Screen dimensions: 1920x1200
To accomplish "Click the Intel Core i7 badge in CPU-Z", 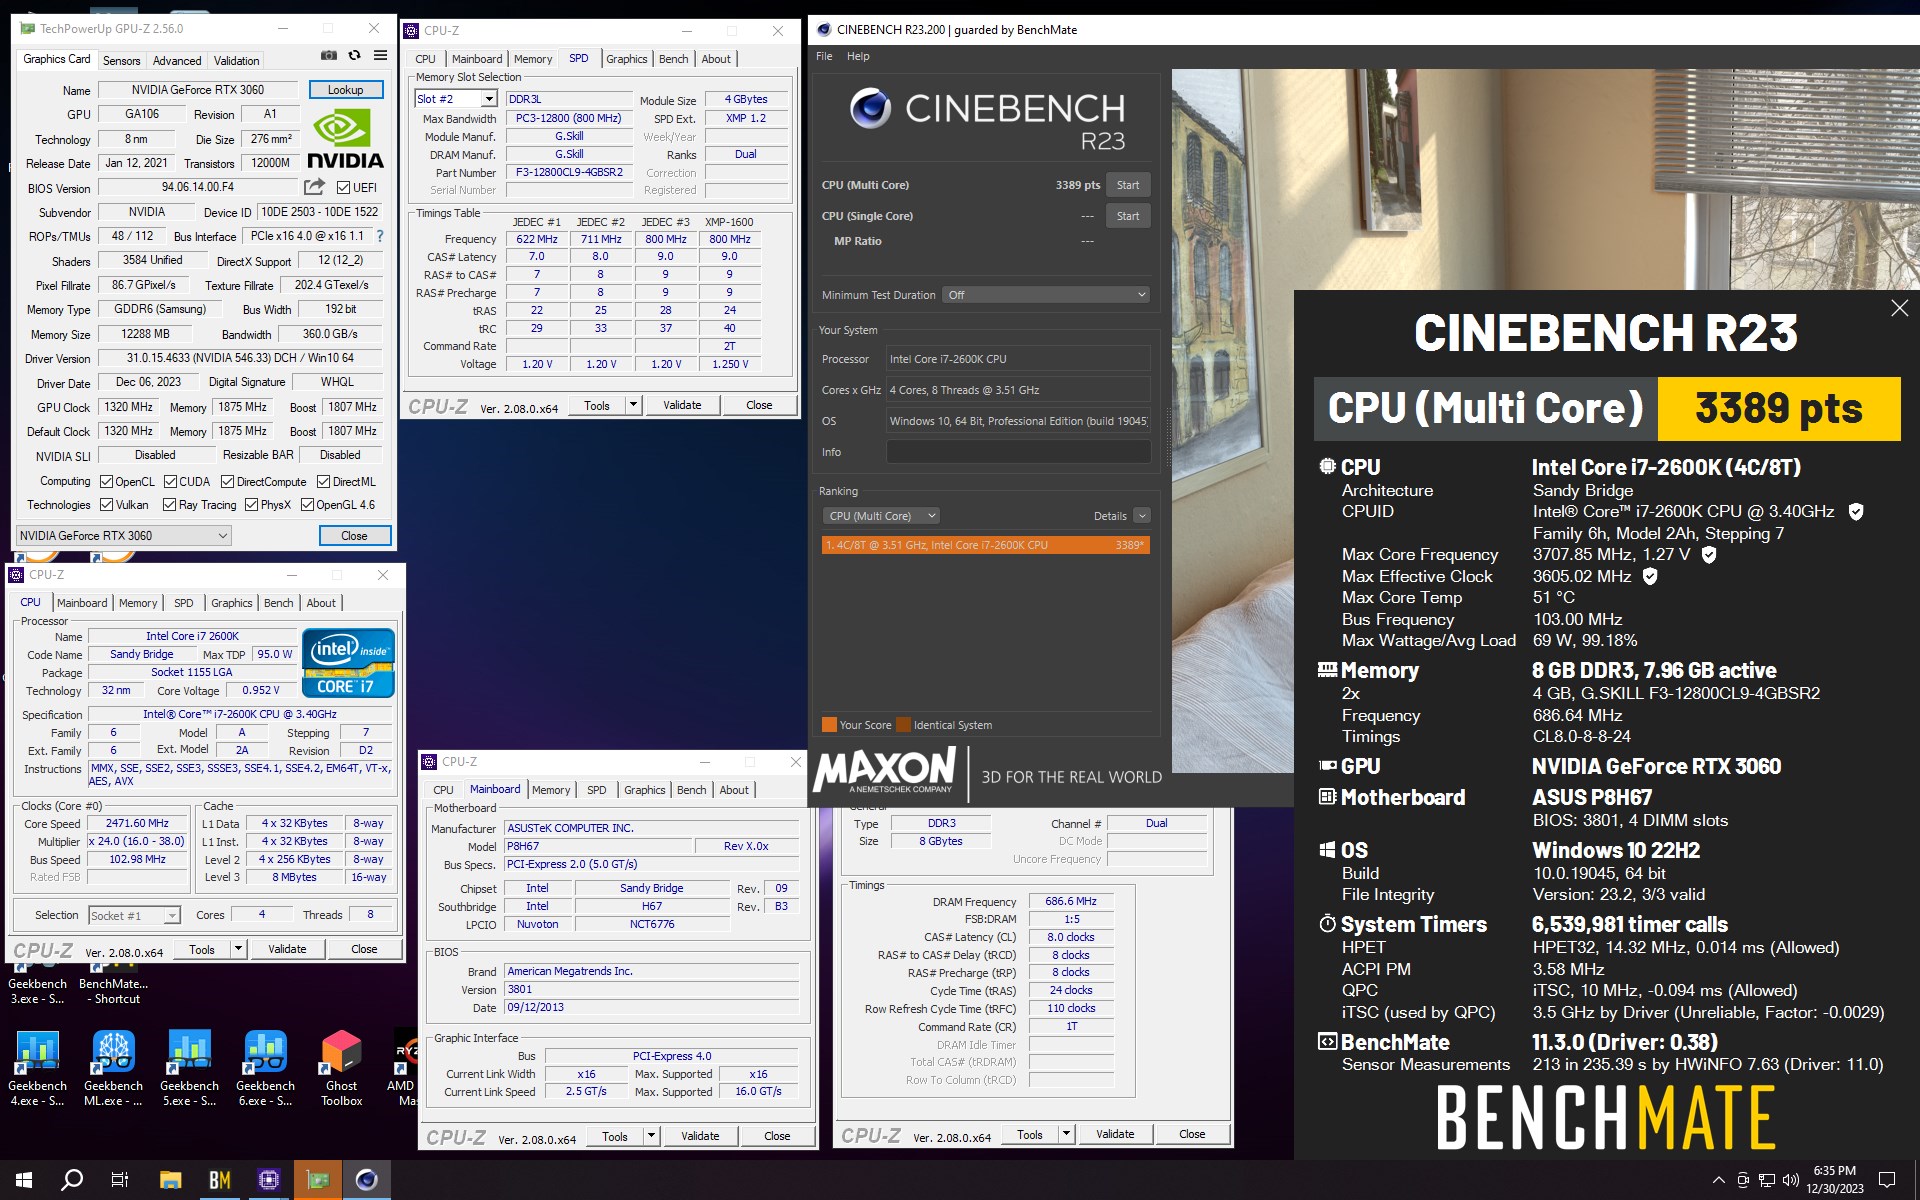I will pyautogui.click(x=348, y=663).
